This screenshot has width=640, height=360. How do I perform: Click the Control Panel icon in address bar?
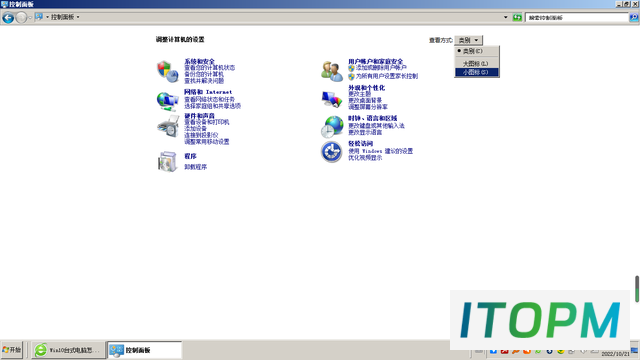click(39, 17)
